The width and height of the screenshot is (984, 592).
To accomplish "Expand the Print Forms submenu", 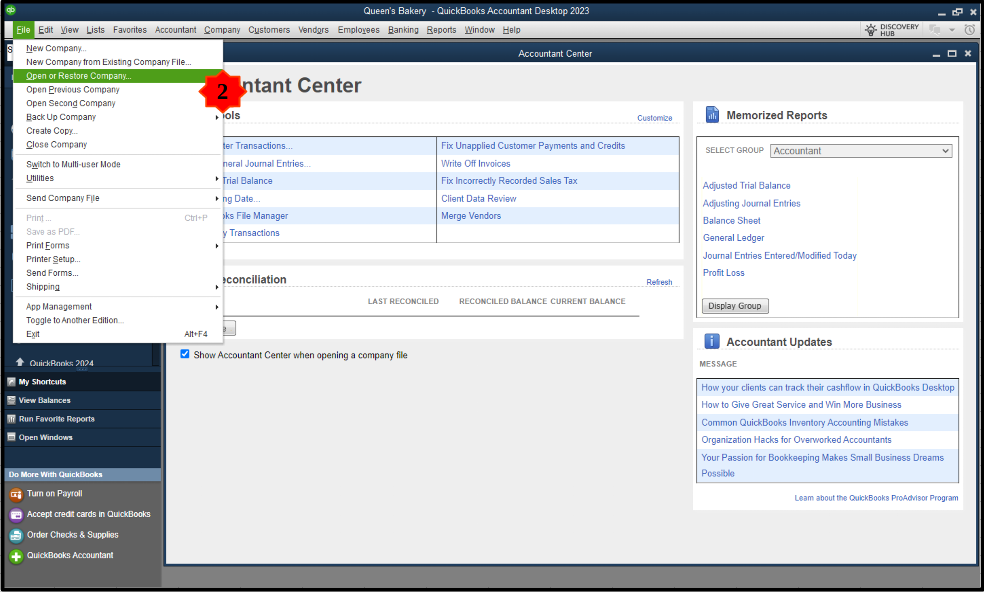I will tap(217, 245).
